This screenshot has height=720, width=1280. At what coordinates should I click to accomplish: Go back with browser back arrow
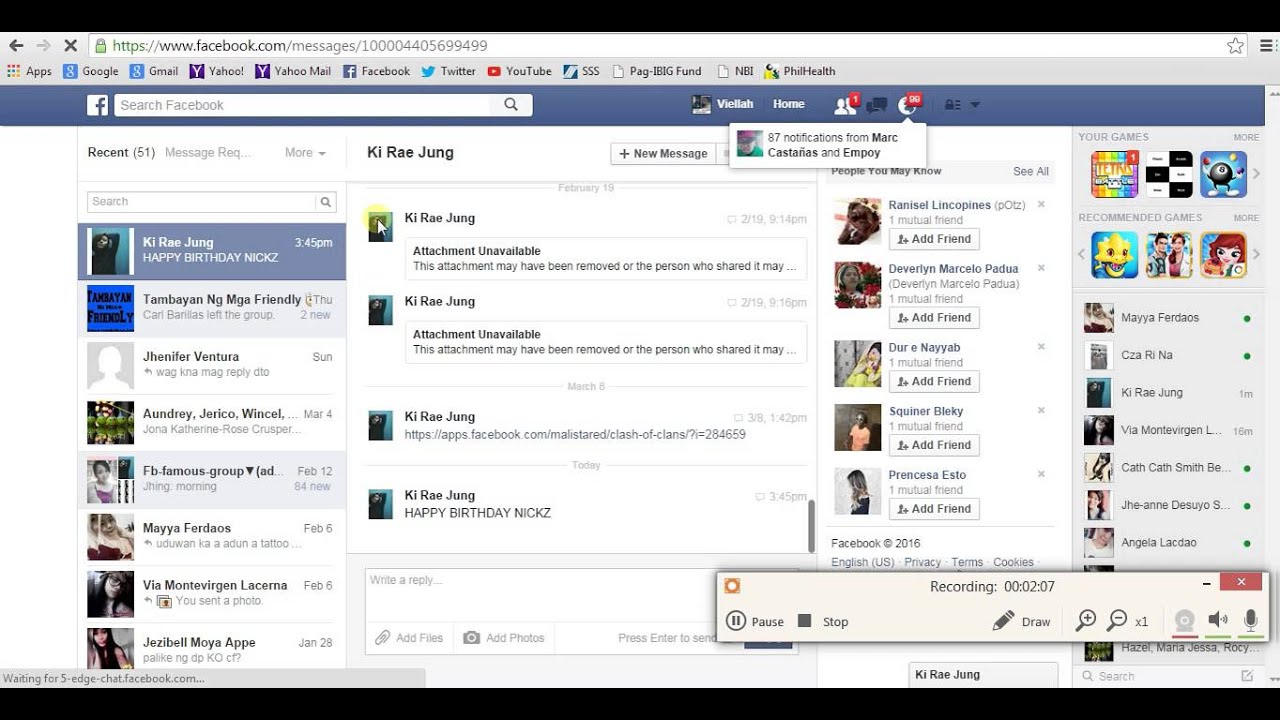15,46
